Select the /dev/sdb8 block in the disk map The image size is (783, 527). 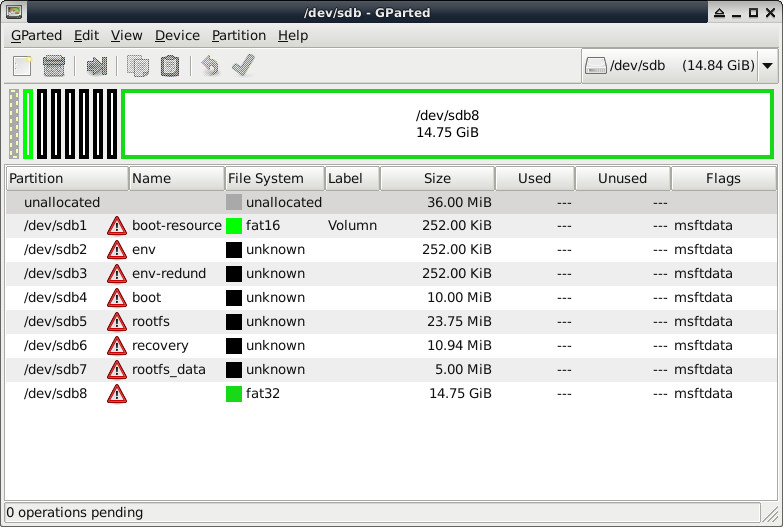[x=447, y=124]
